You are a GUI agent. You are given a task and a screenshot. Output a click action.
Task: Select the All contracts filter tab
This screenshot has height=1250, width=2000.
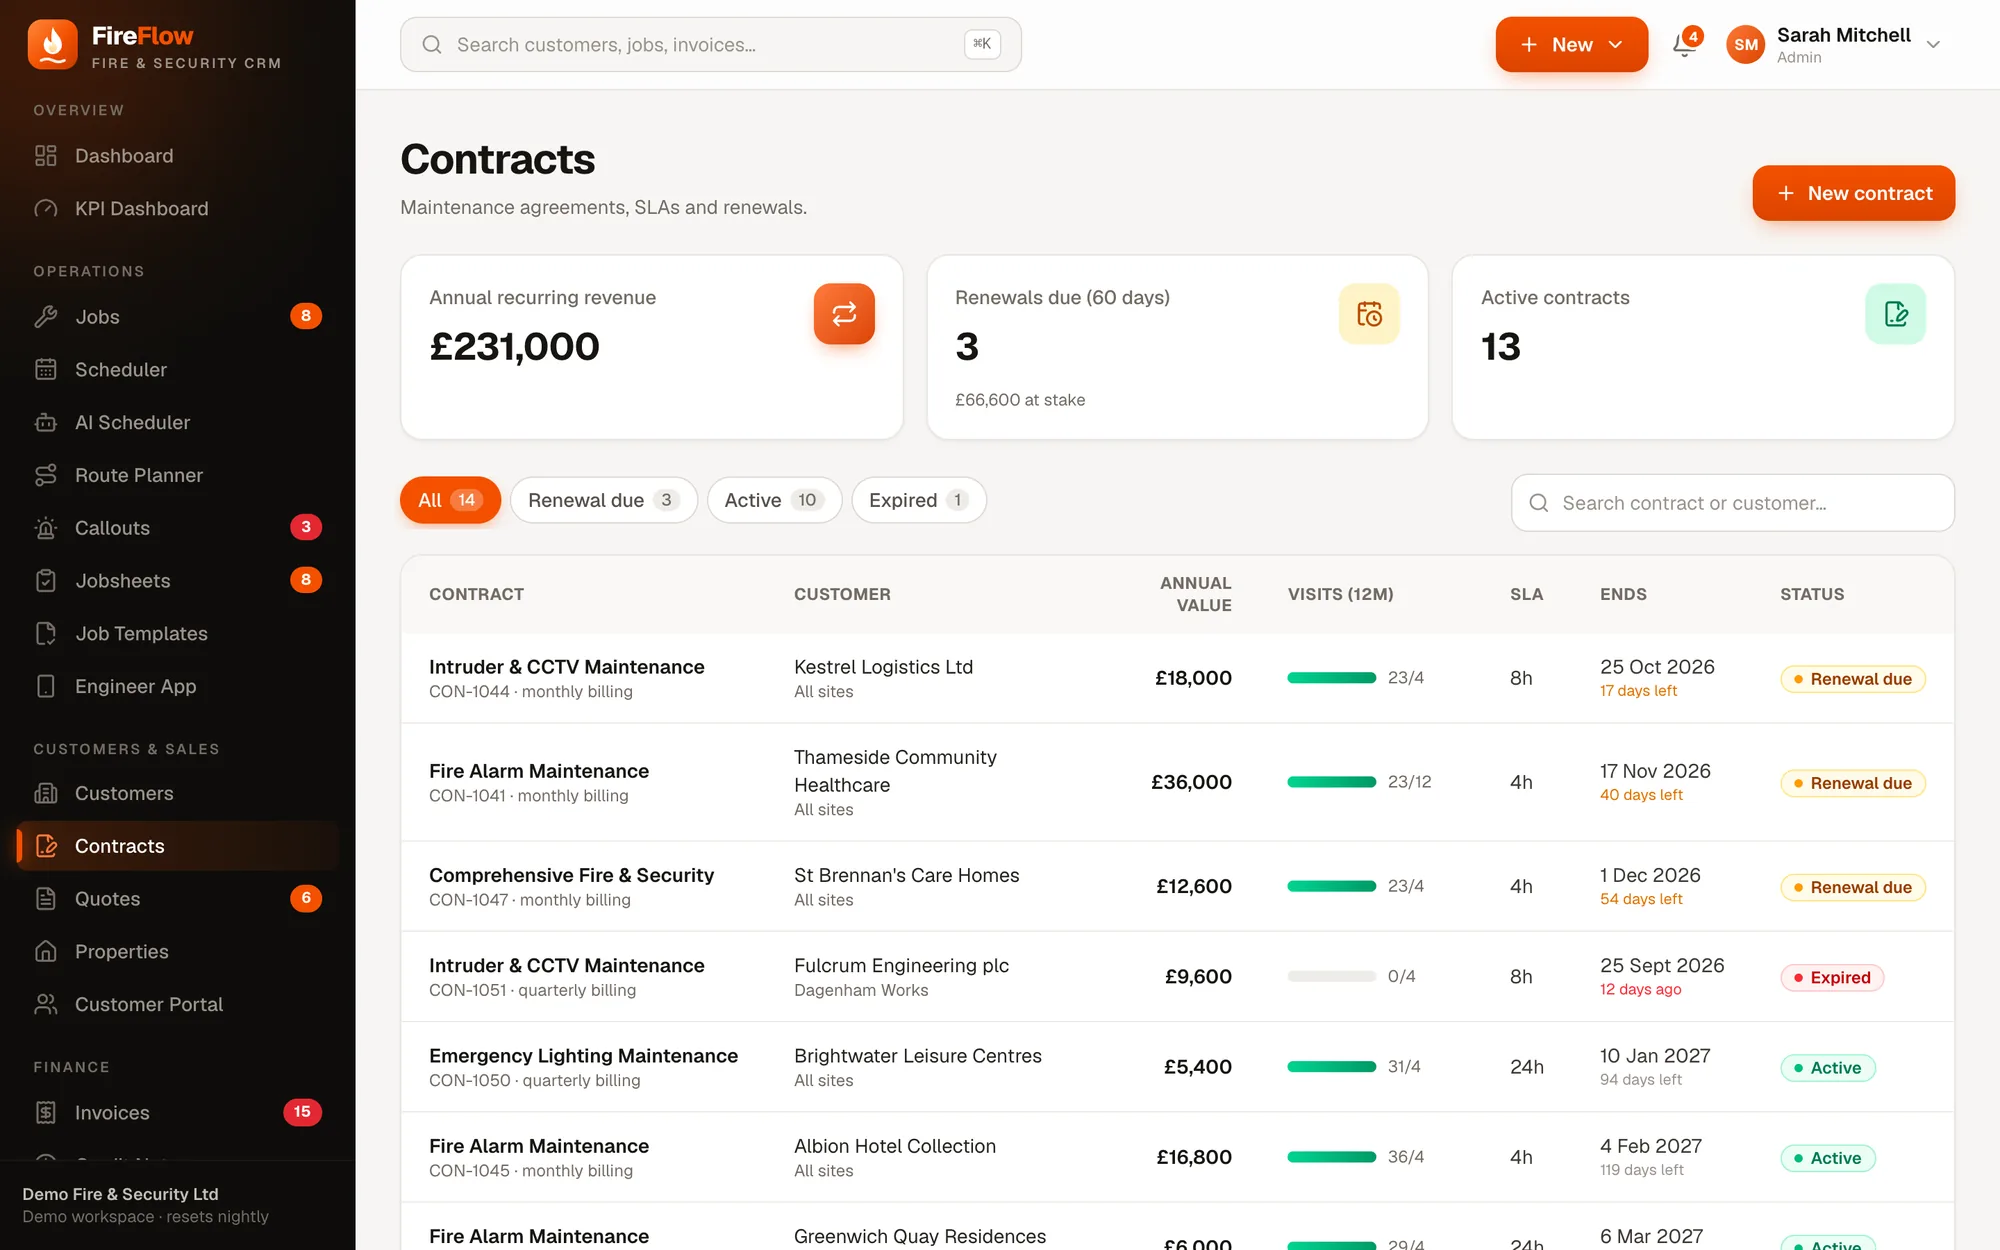tap(450, 500)
